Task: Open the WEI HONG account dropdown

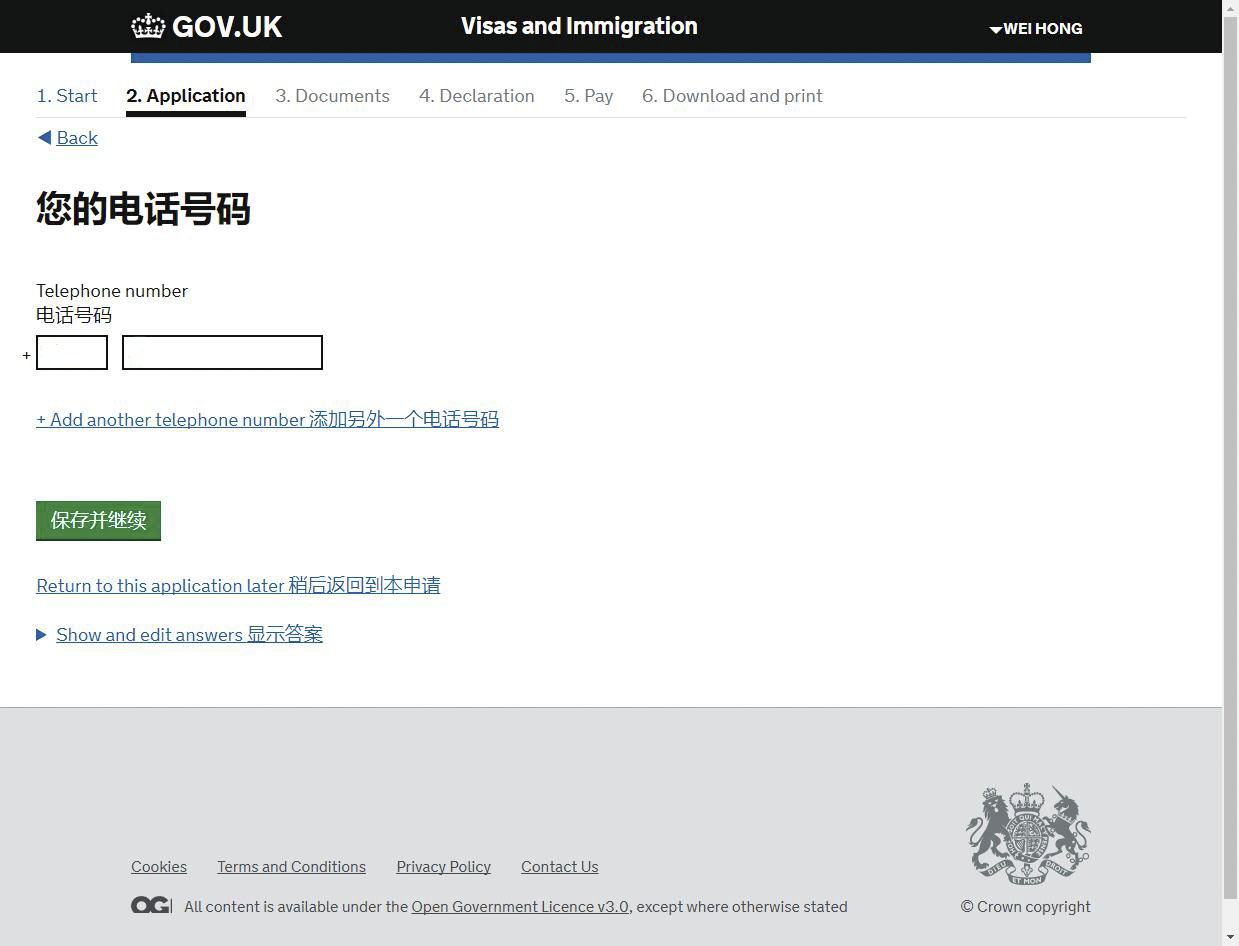Action: coord(1036,29)
